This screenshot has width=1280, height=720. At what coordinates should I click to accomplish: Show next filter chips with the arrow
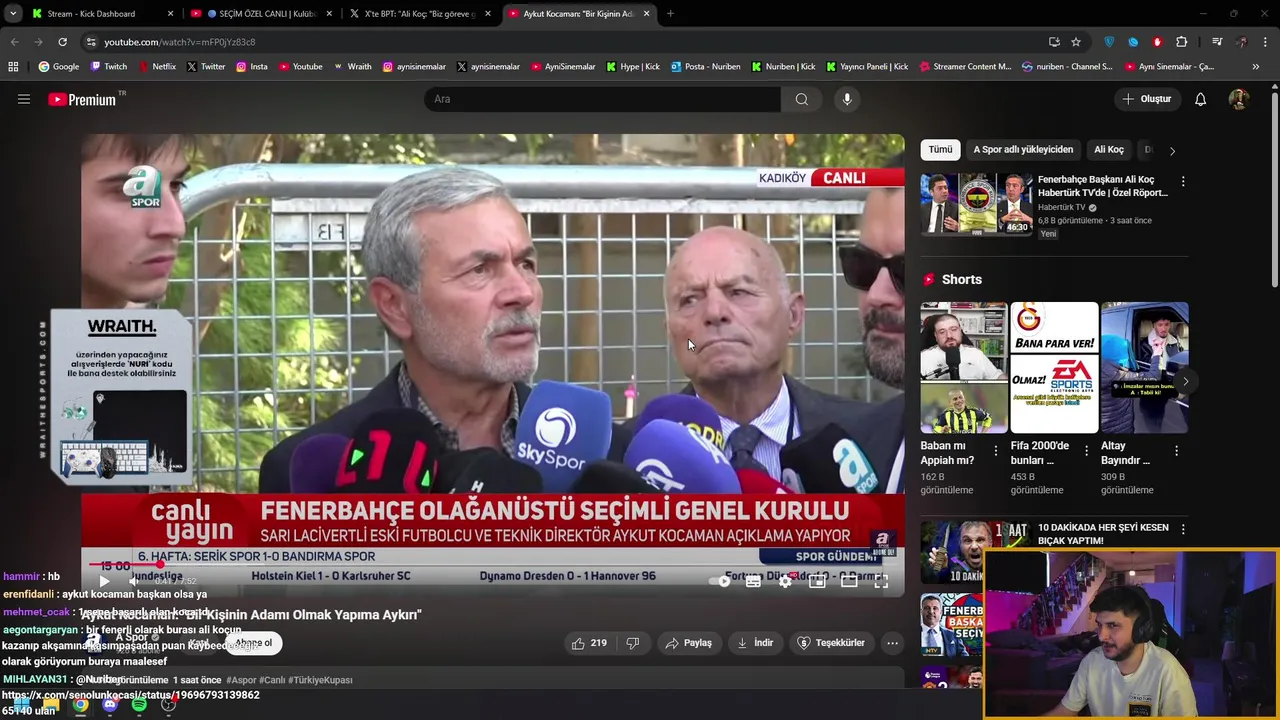click(1172, 150)
